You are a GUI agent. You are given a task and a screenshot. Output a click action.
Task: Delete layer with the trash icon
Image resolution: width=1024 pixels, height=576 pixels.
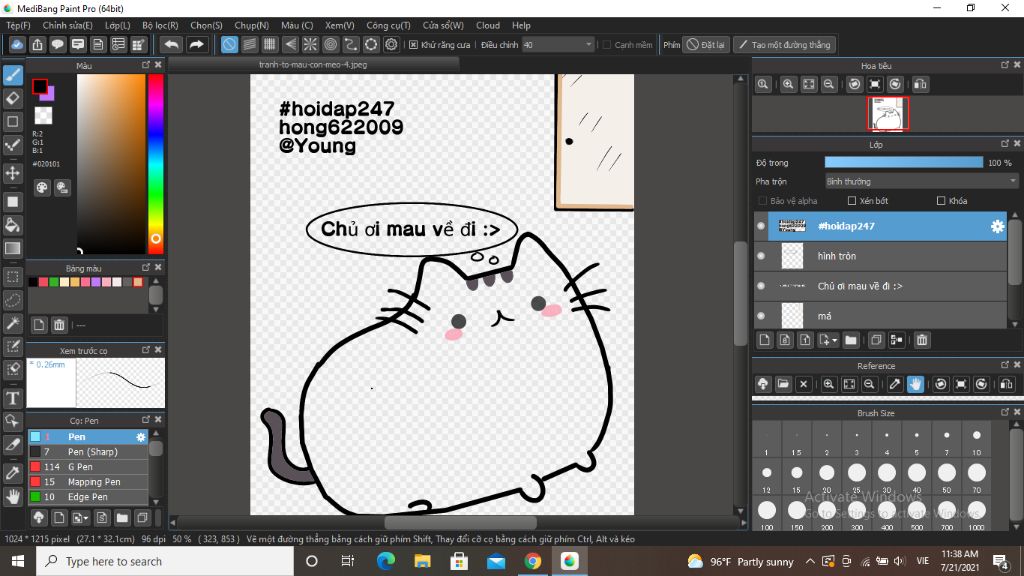click(921, 340)
